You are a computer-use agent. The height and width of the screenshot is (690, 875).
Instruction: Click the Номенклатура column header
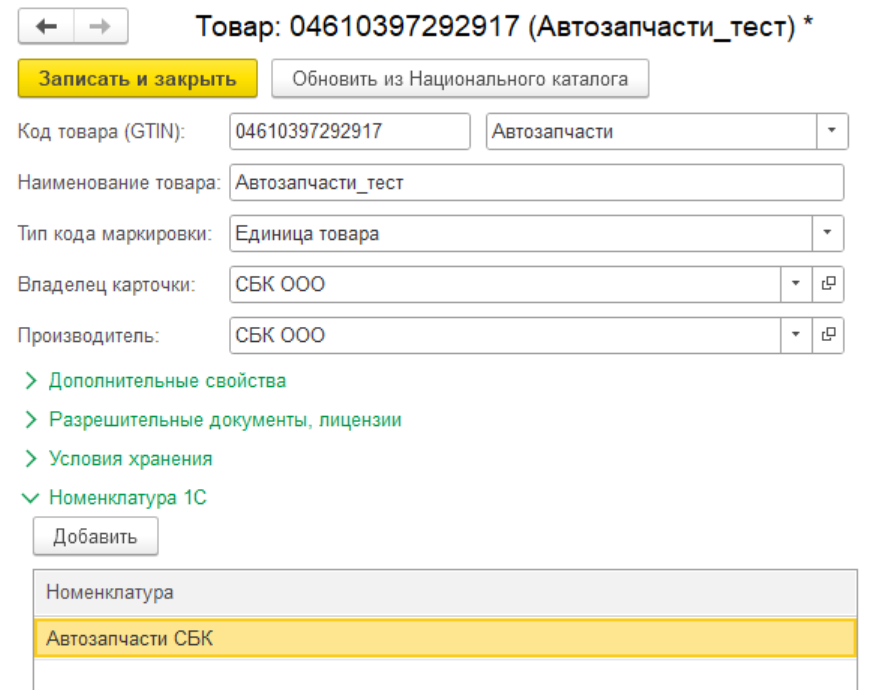click(444, 593)
